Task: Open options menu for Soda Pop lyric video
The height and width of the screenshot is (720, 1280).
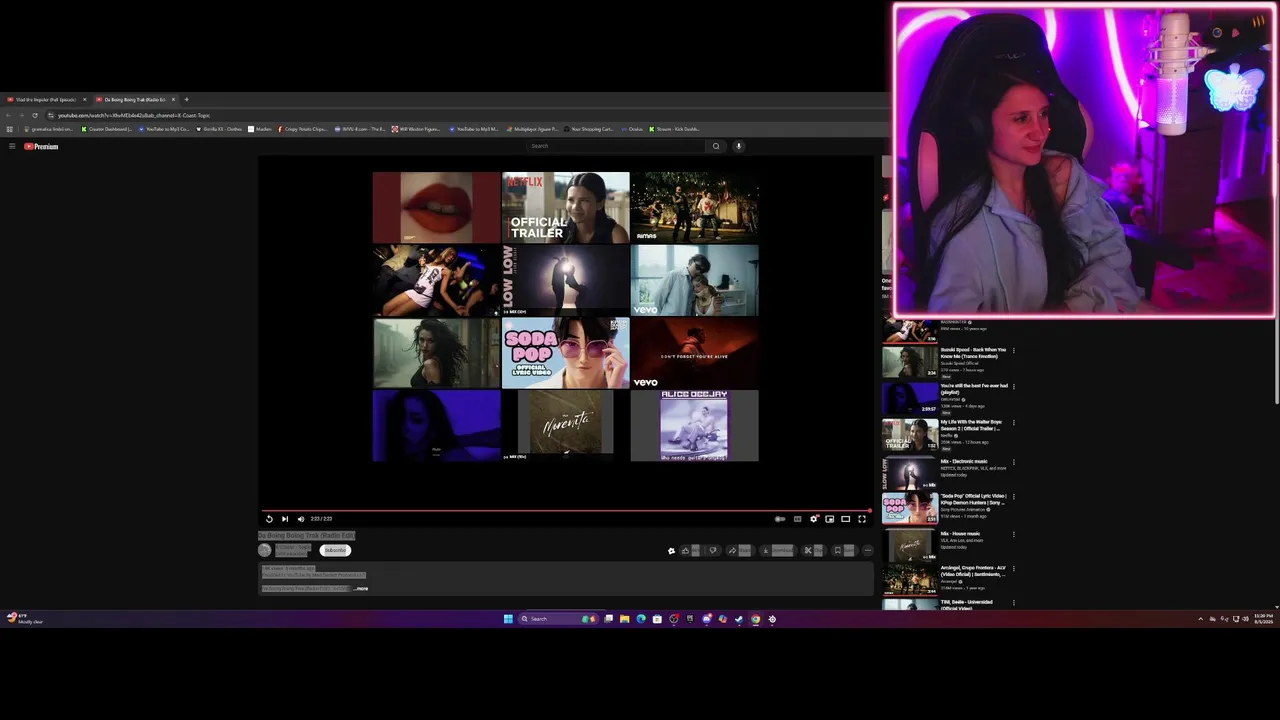Action: click(1013, 497)
